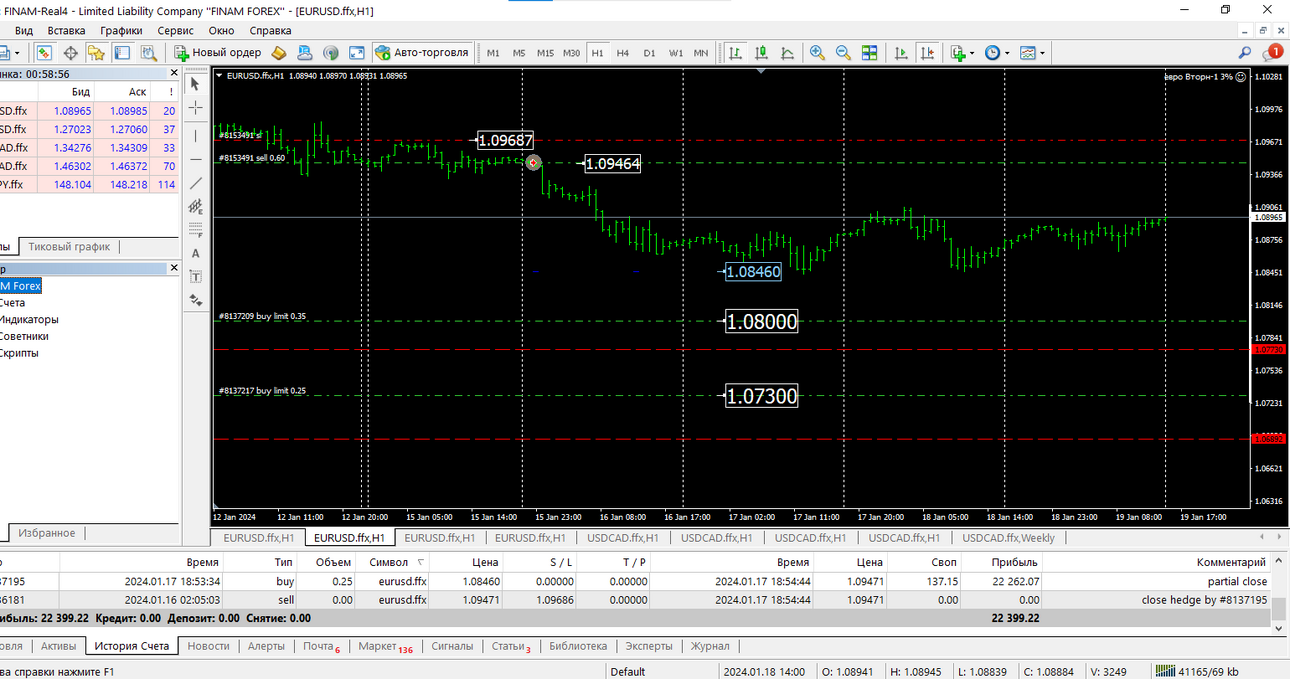This screenshot has width=1290, height=679.
Task: Open the arrows objects tool
Action: [x=196, y=300]
